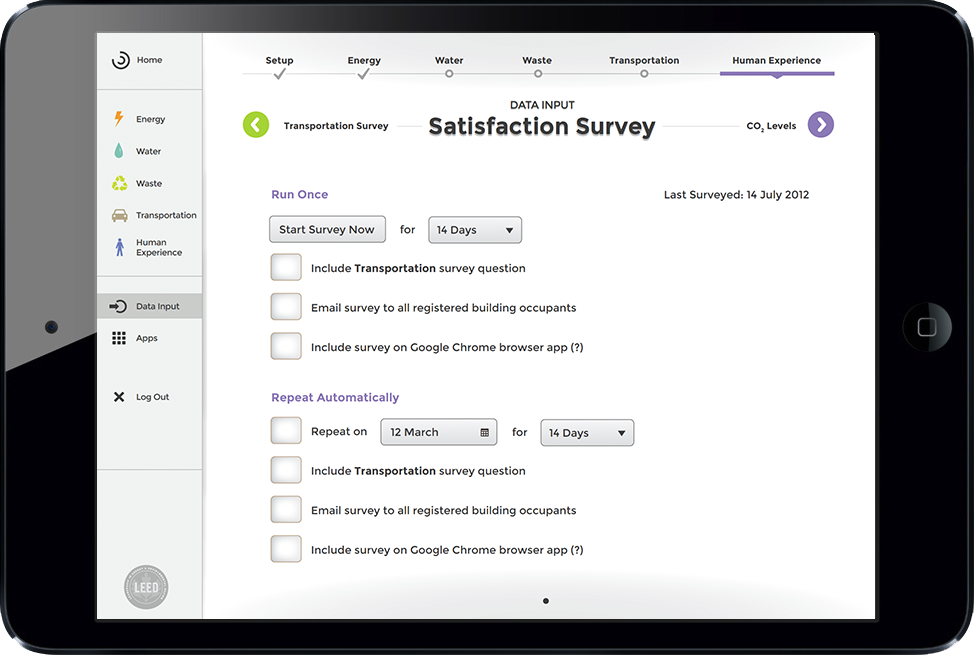Image resolution: width=974 pixels, height=655 pixels.
Task: Click Apps label in sidebar
Action: click(147, 337)
